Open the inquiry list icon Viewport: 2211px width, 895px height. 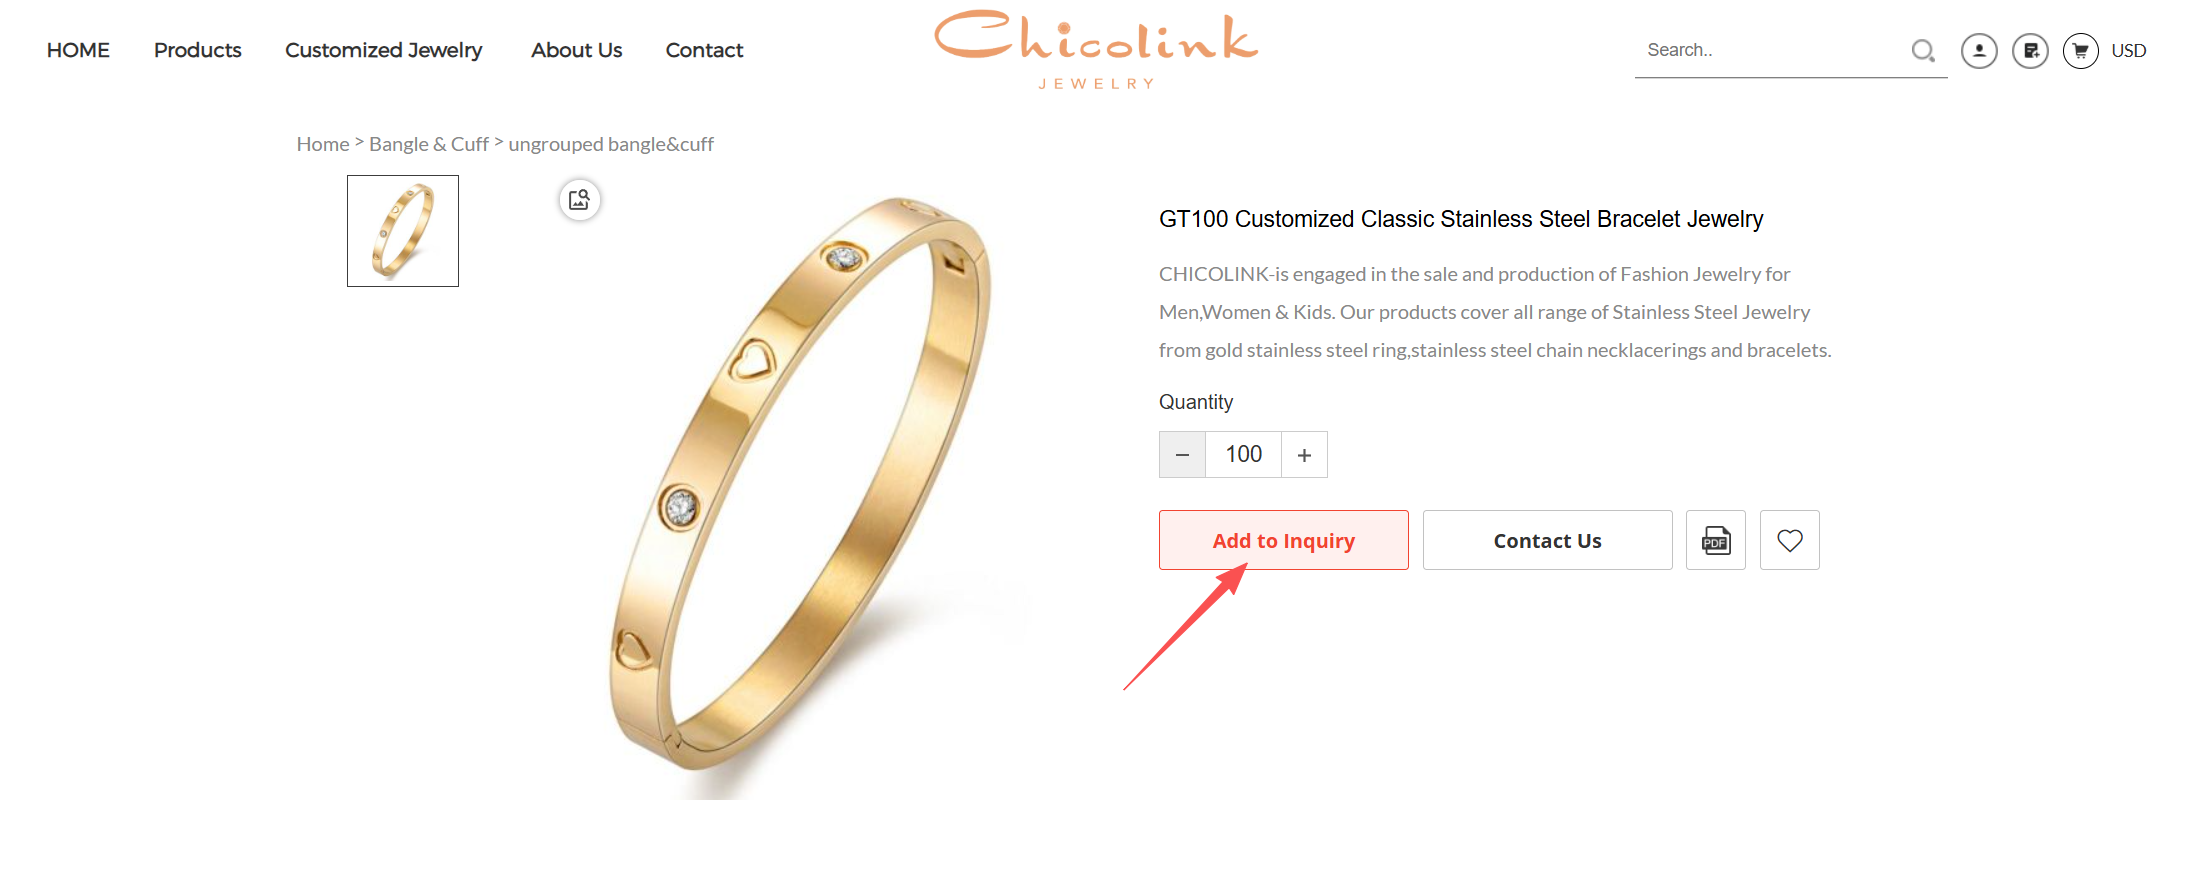pos(2030,51)
